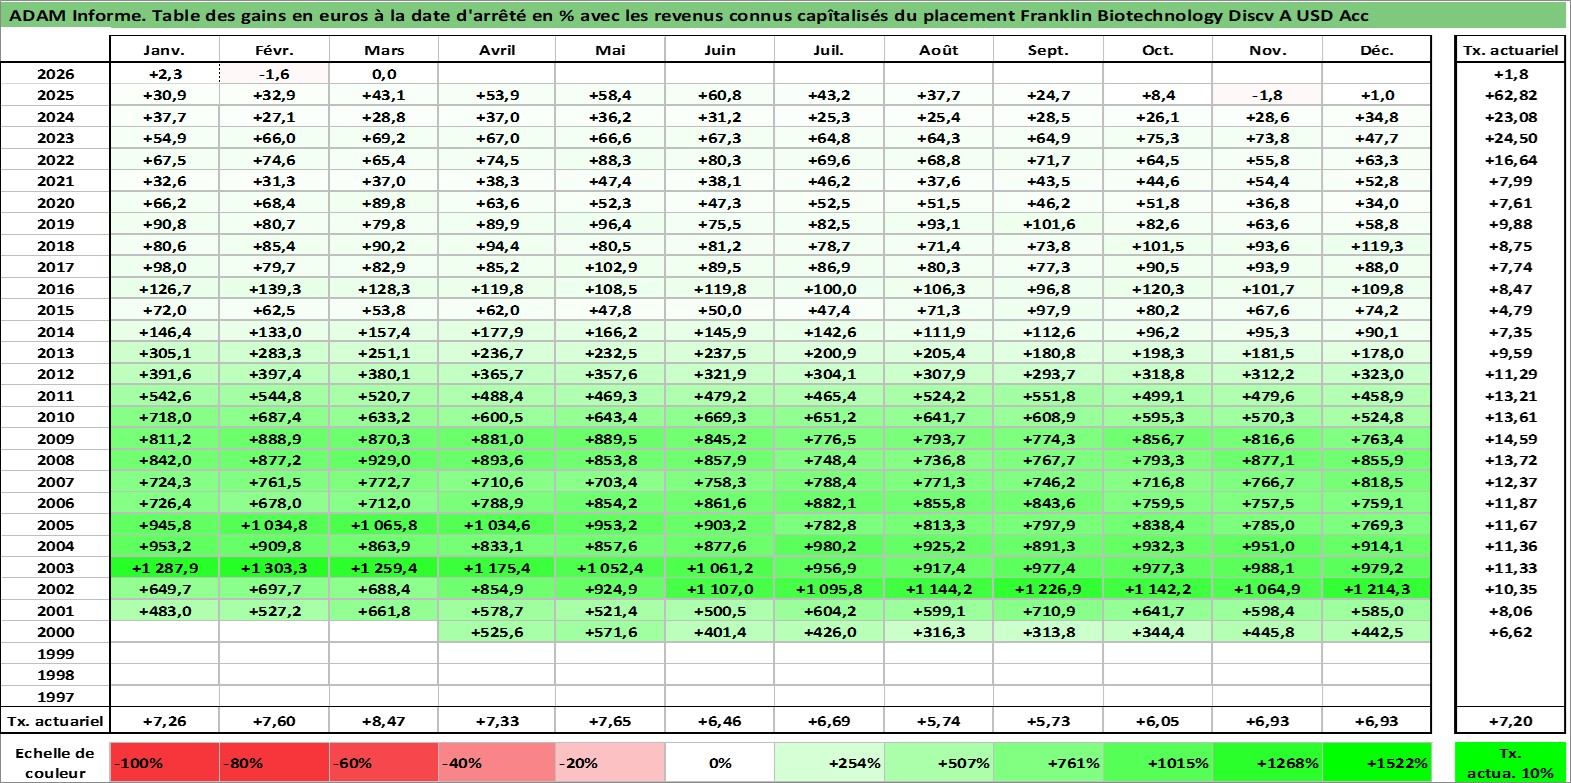Select the 2003 row label

pyautogui.click(x=55, y=568)
